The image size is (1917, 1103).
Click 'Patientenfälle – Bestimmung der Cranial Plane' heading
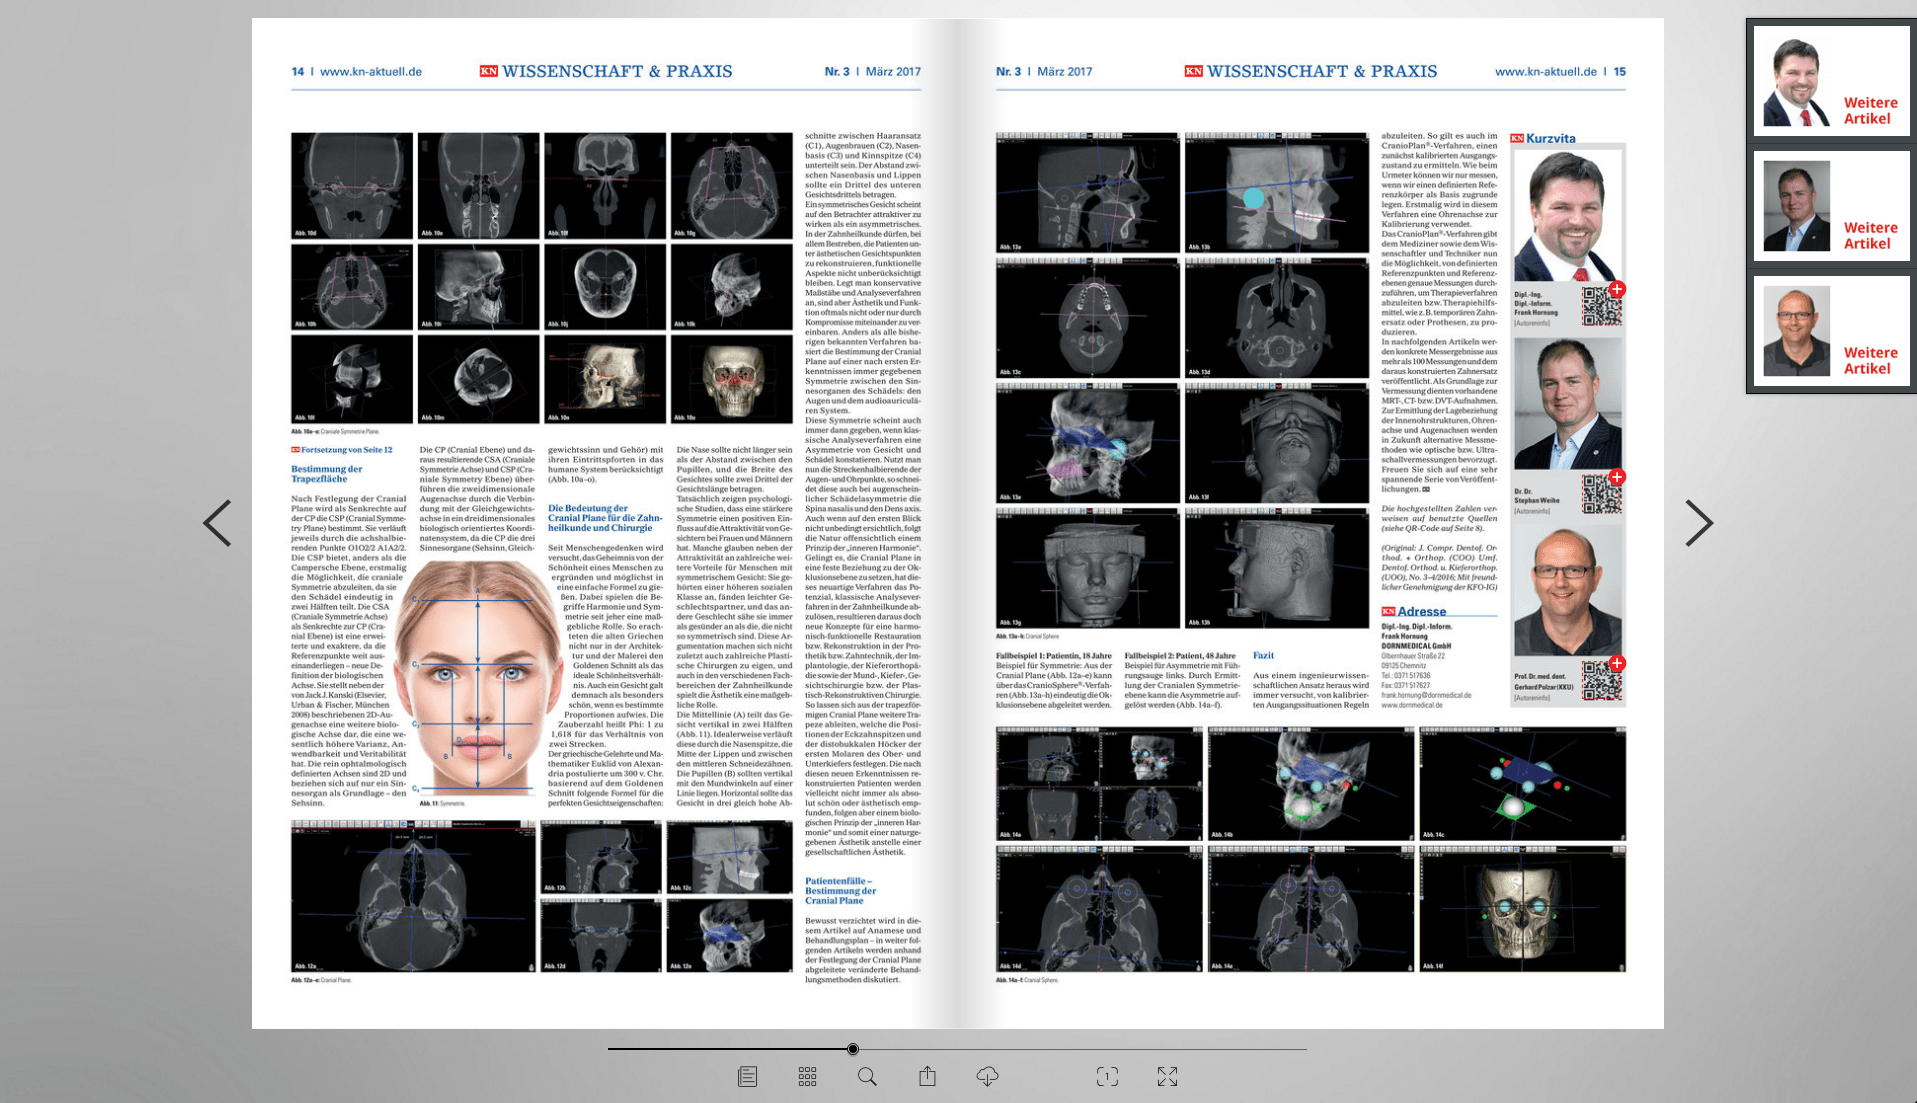(840, 891)
